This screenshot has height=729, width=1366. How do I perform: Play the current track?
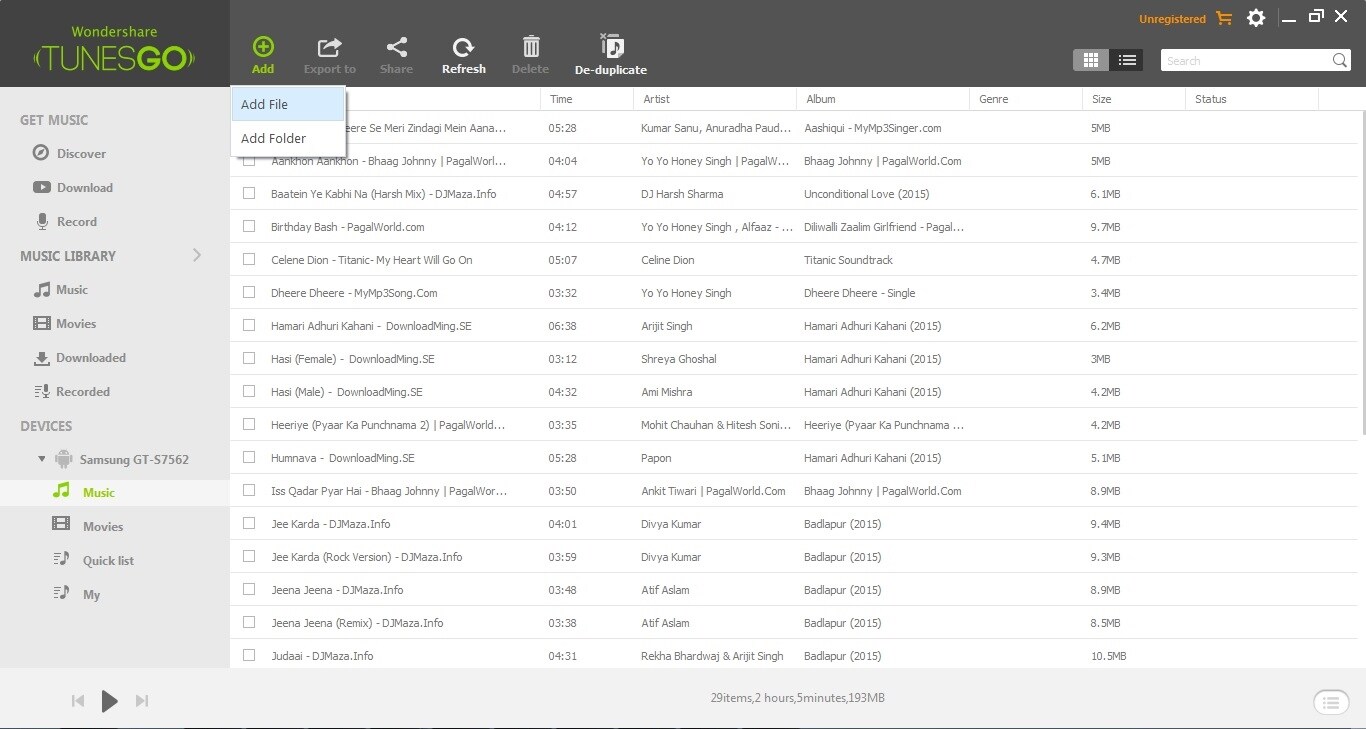pyautogui.click(x=110, y=701)
